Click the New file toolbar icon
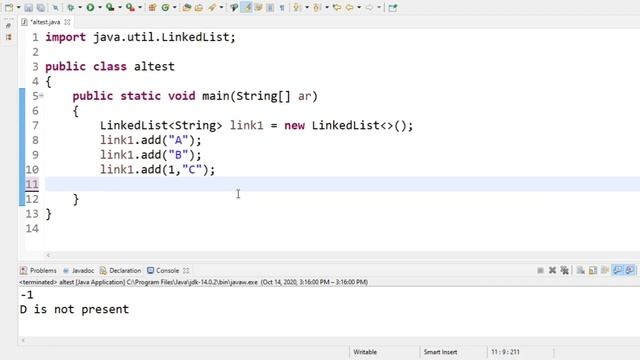Image resolution: width=640 pixels, height=360 pixels. 9,7
